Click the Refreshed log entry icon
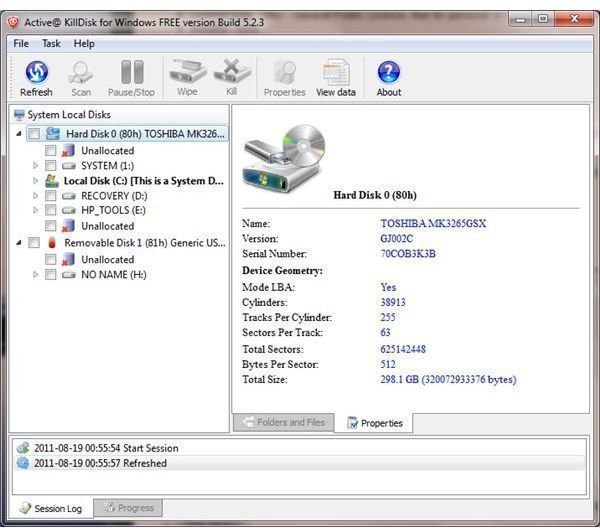Screen dimensions: 600x530 (x=23, y=463)
